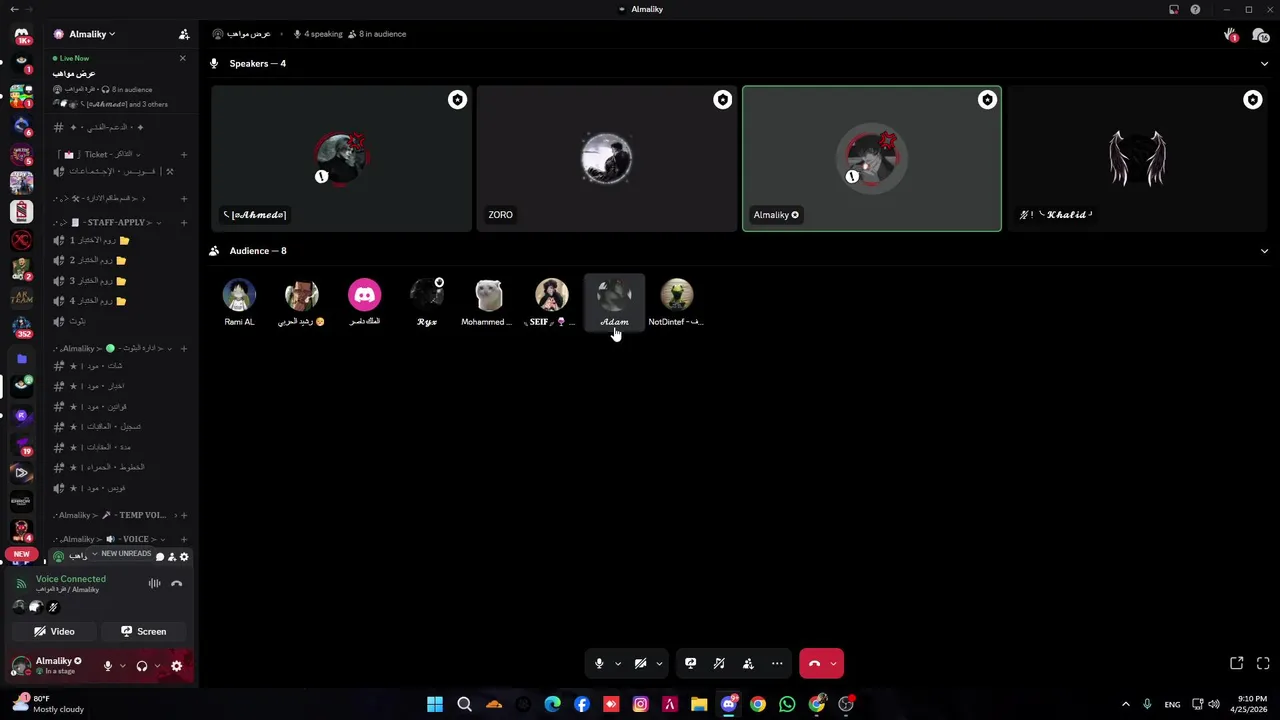Screen dimensions: 1280x720
Task: Mute microphone in the user panel
Action: [x=108, y=666]
